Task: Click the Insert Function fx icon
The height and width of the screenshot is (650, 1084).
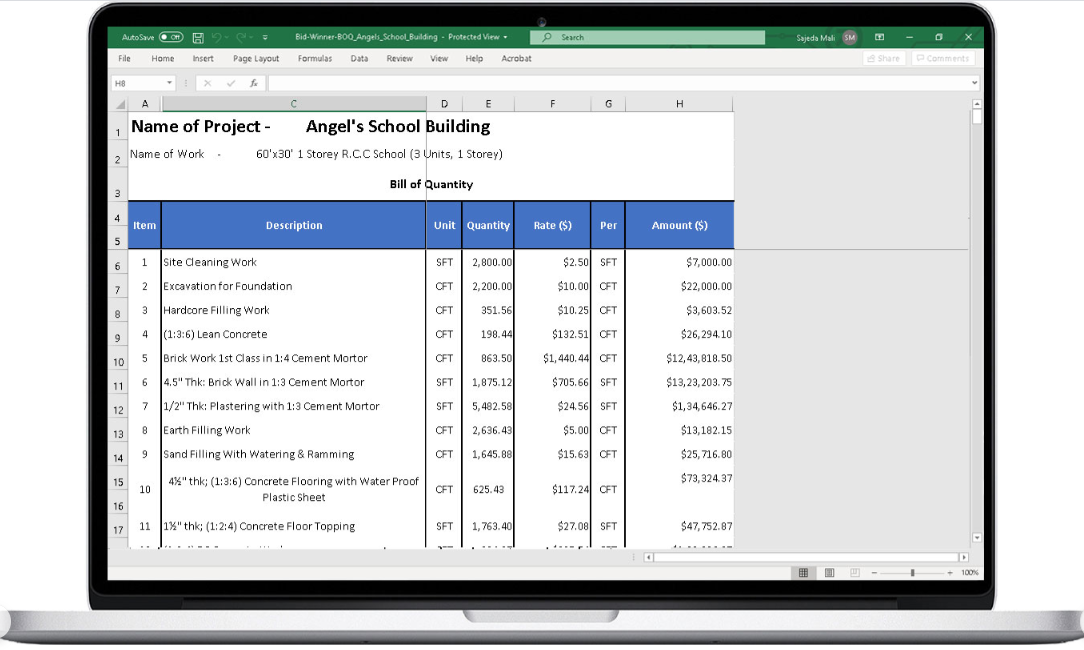Action: [x=254, y=83]
